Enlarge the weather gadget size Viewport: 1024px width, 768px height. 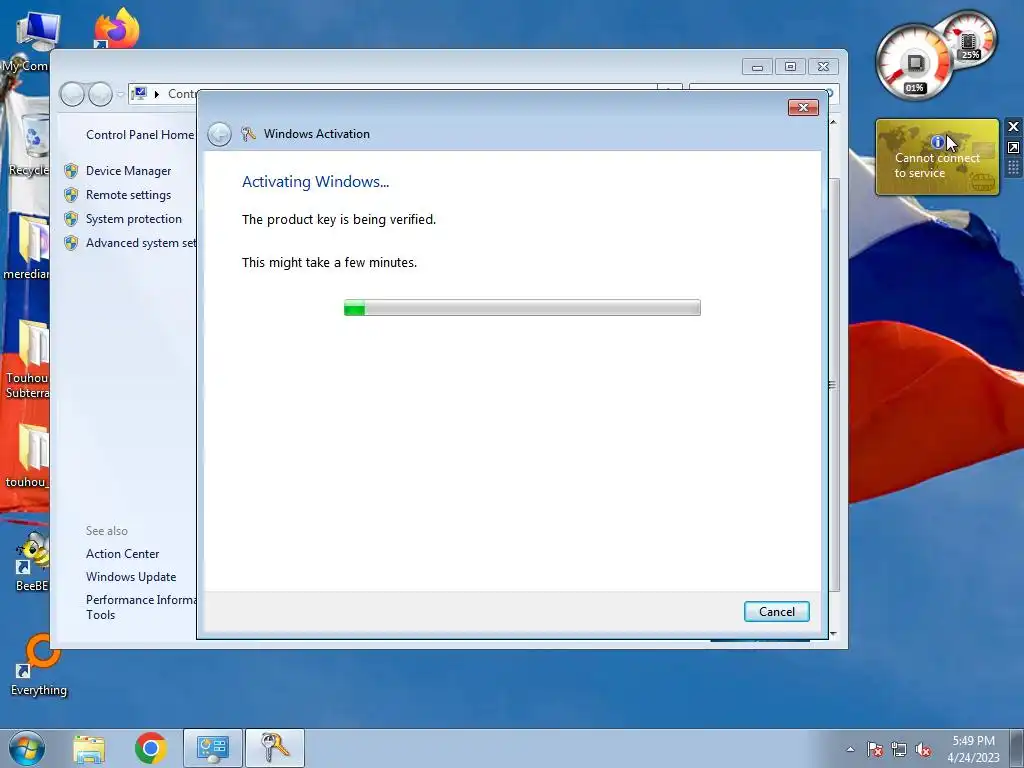tap(1014, 148)
